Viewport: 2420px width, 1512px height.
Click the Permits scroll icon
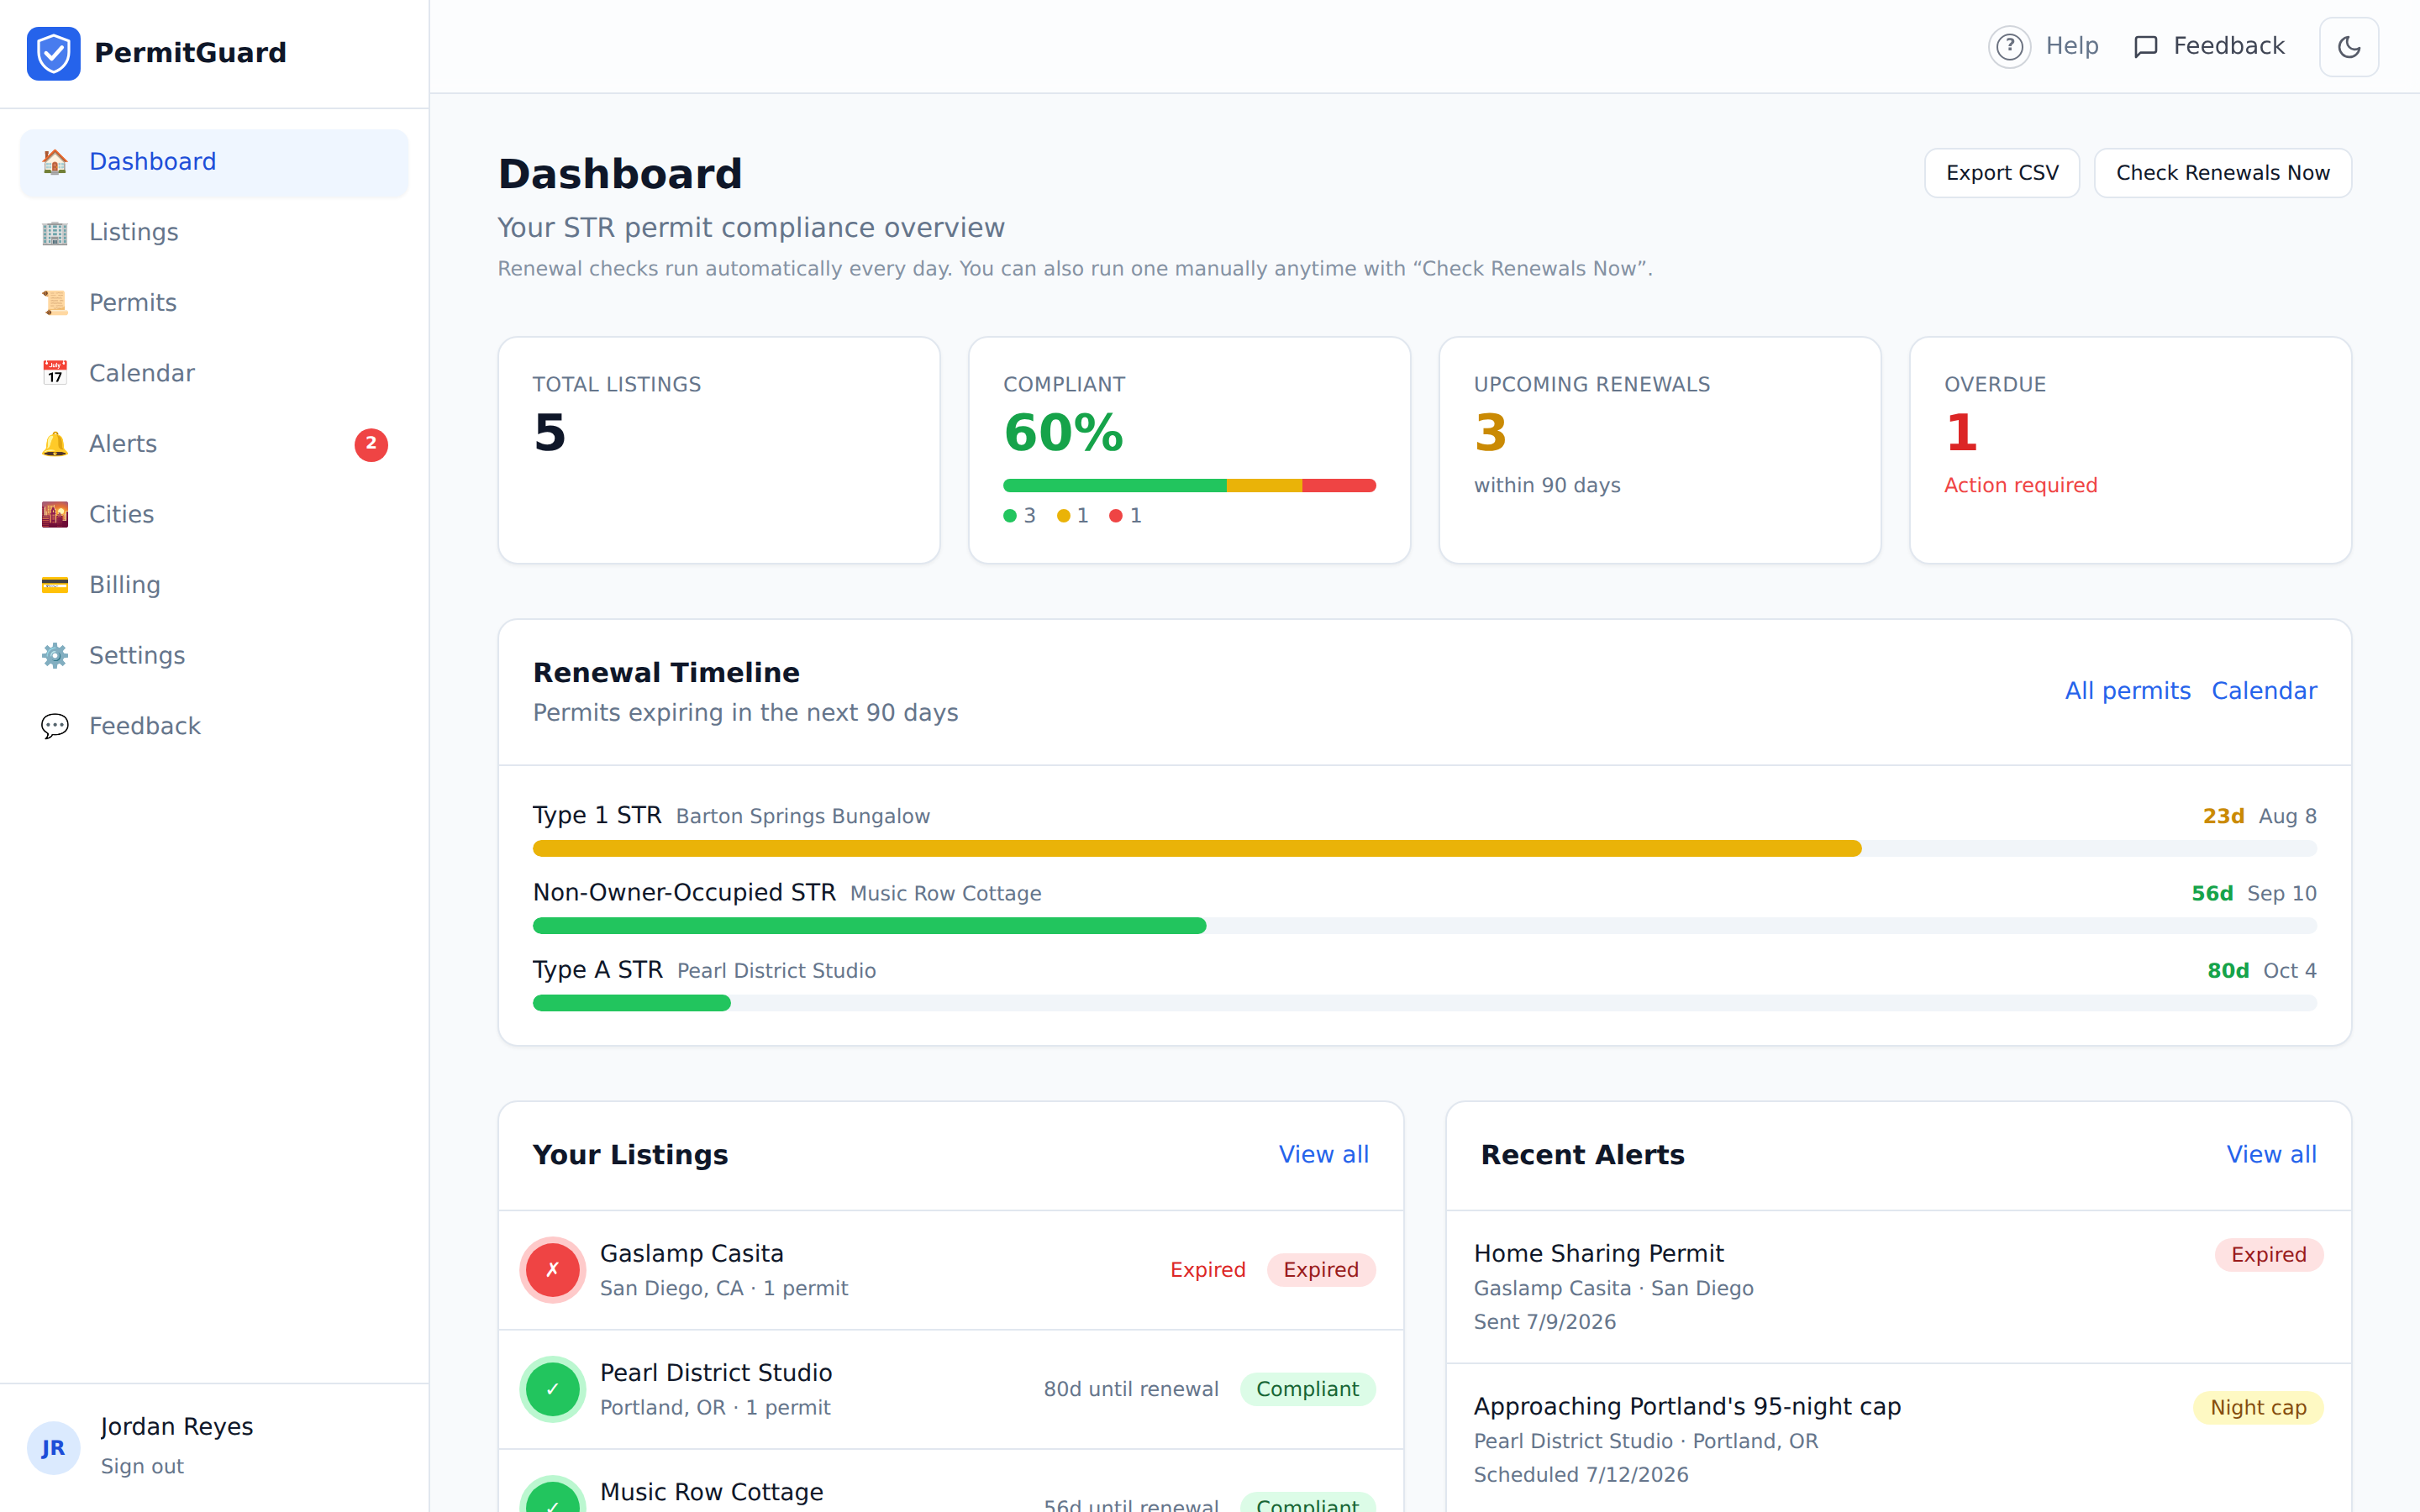pos(55,303)
